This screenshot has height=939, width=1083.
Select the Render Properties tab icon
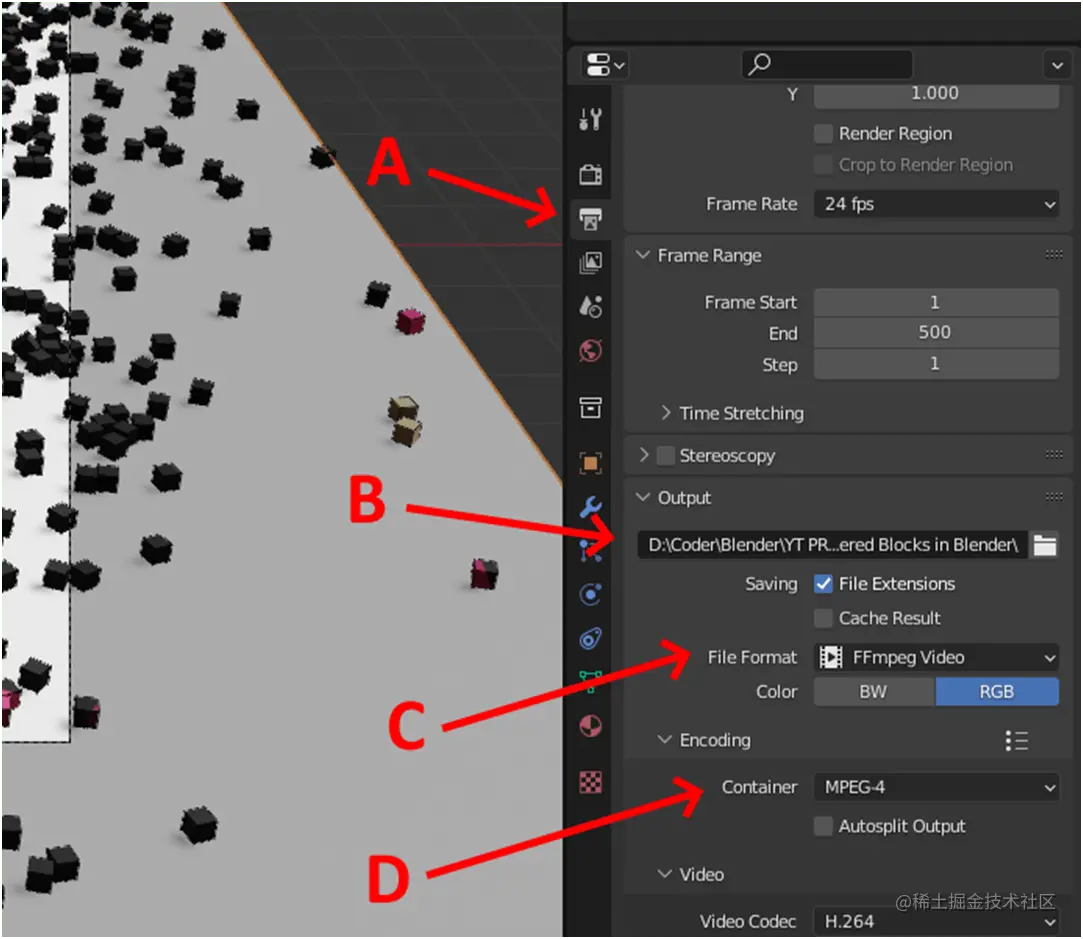coord(590,173)
